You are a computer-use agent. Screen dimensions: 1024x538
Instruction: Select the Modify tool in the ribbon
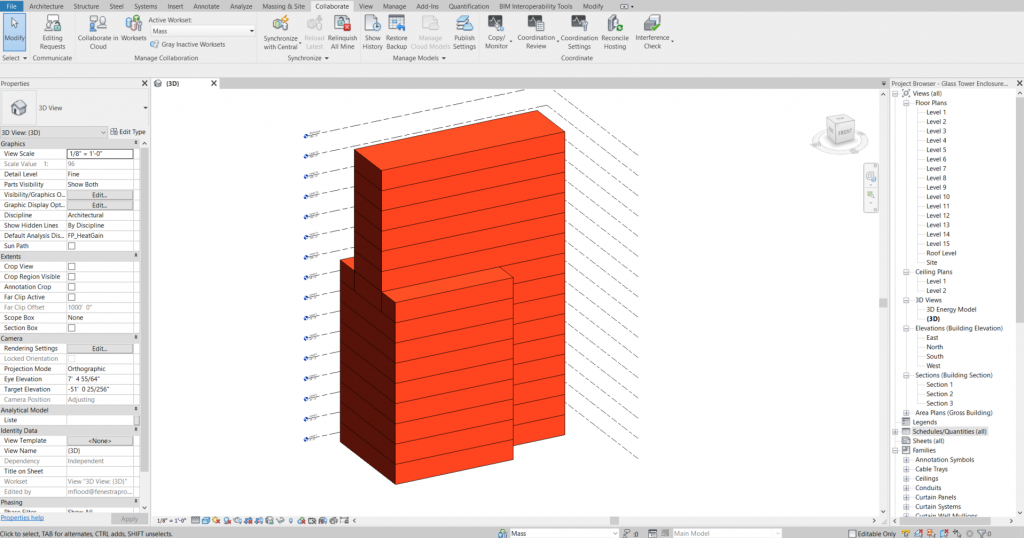pos(14,32)
